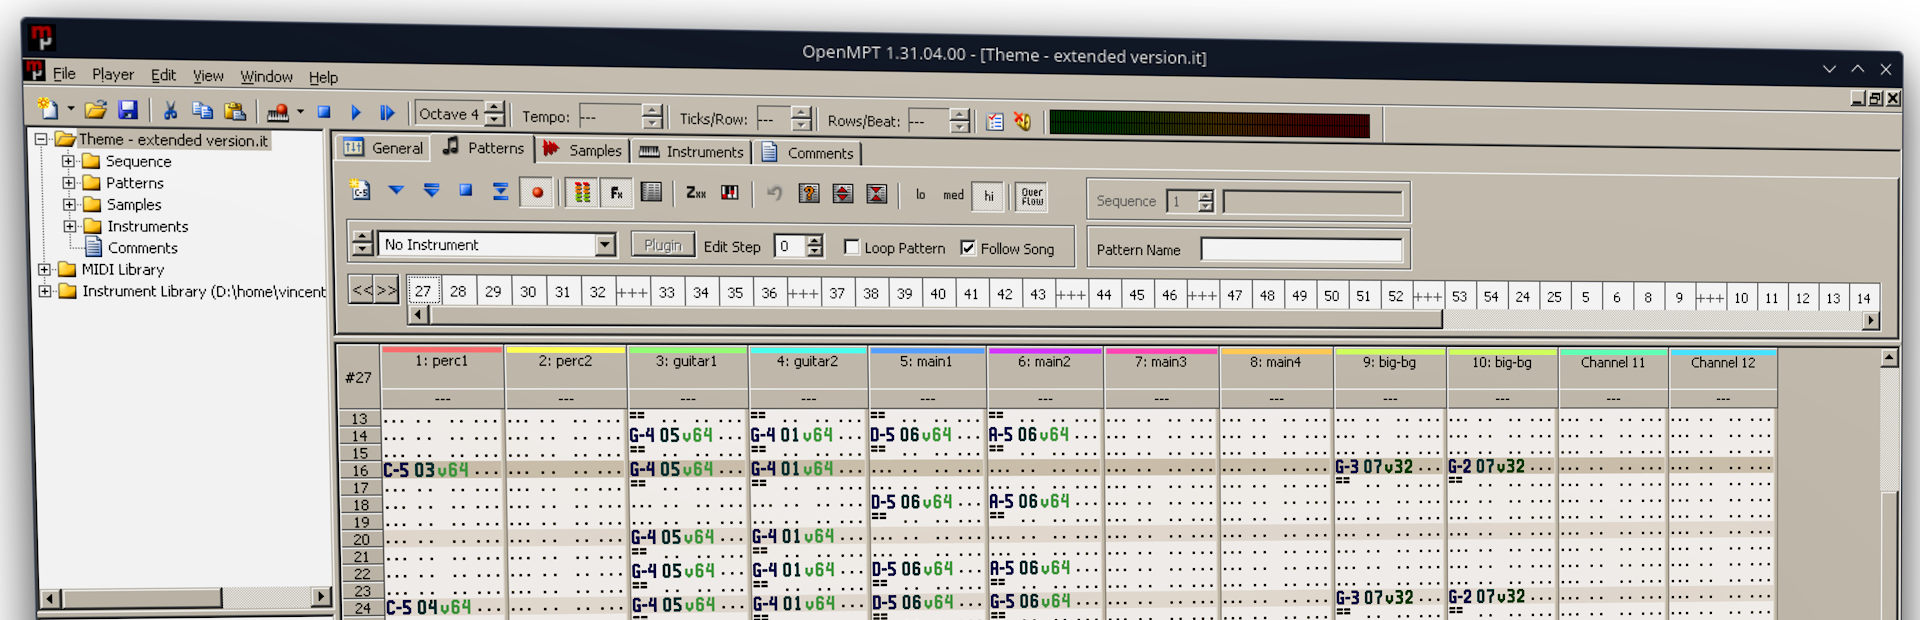This screenshot has height=620, width=1920.
Task: Open the Player menu
Action: [x=113, y=74]
